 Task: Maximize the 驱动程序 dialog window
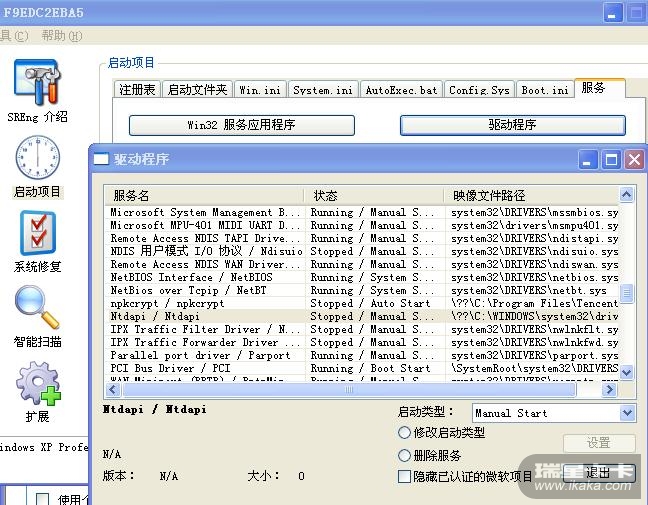611,160
